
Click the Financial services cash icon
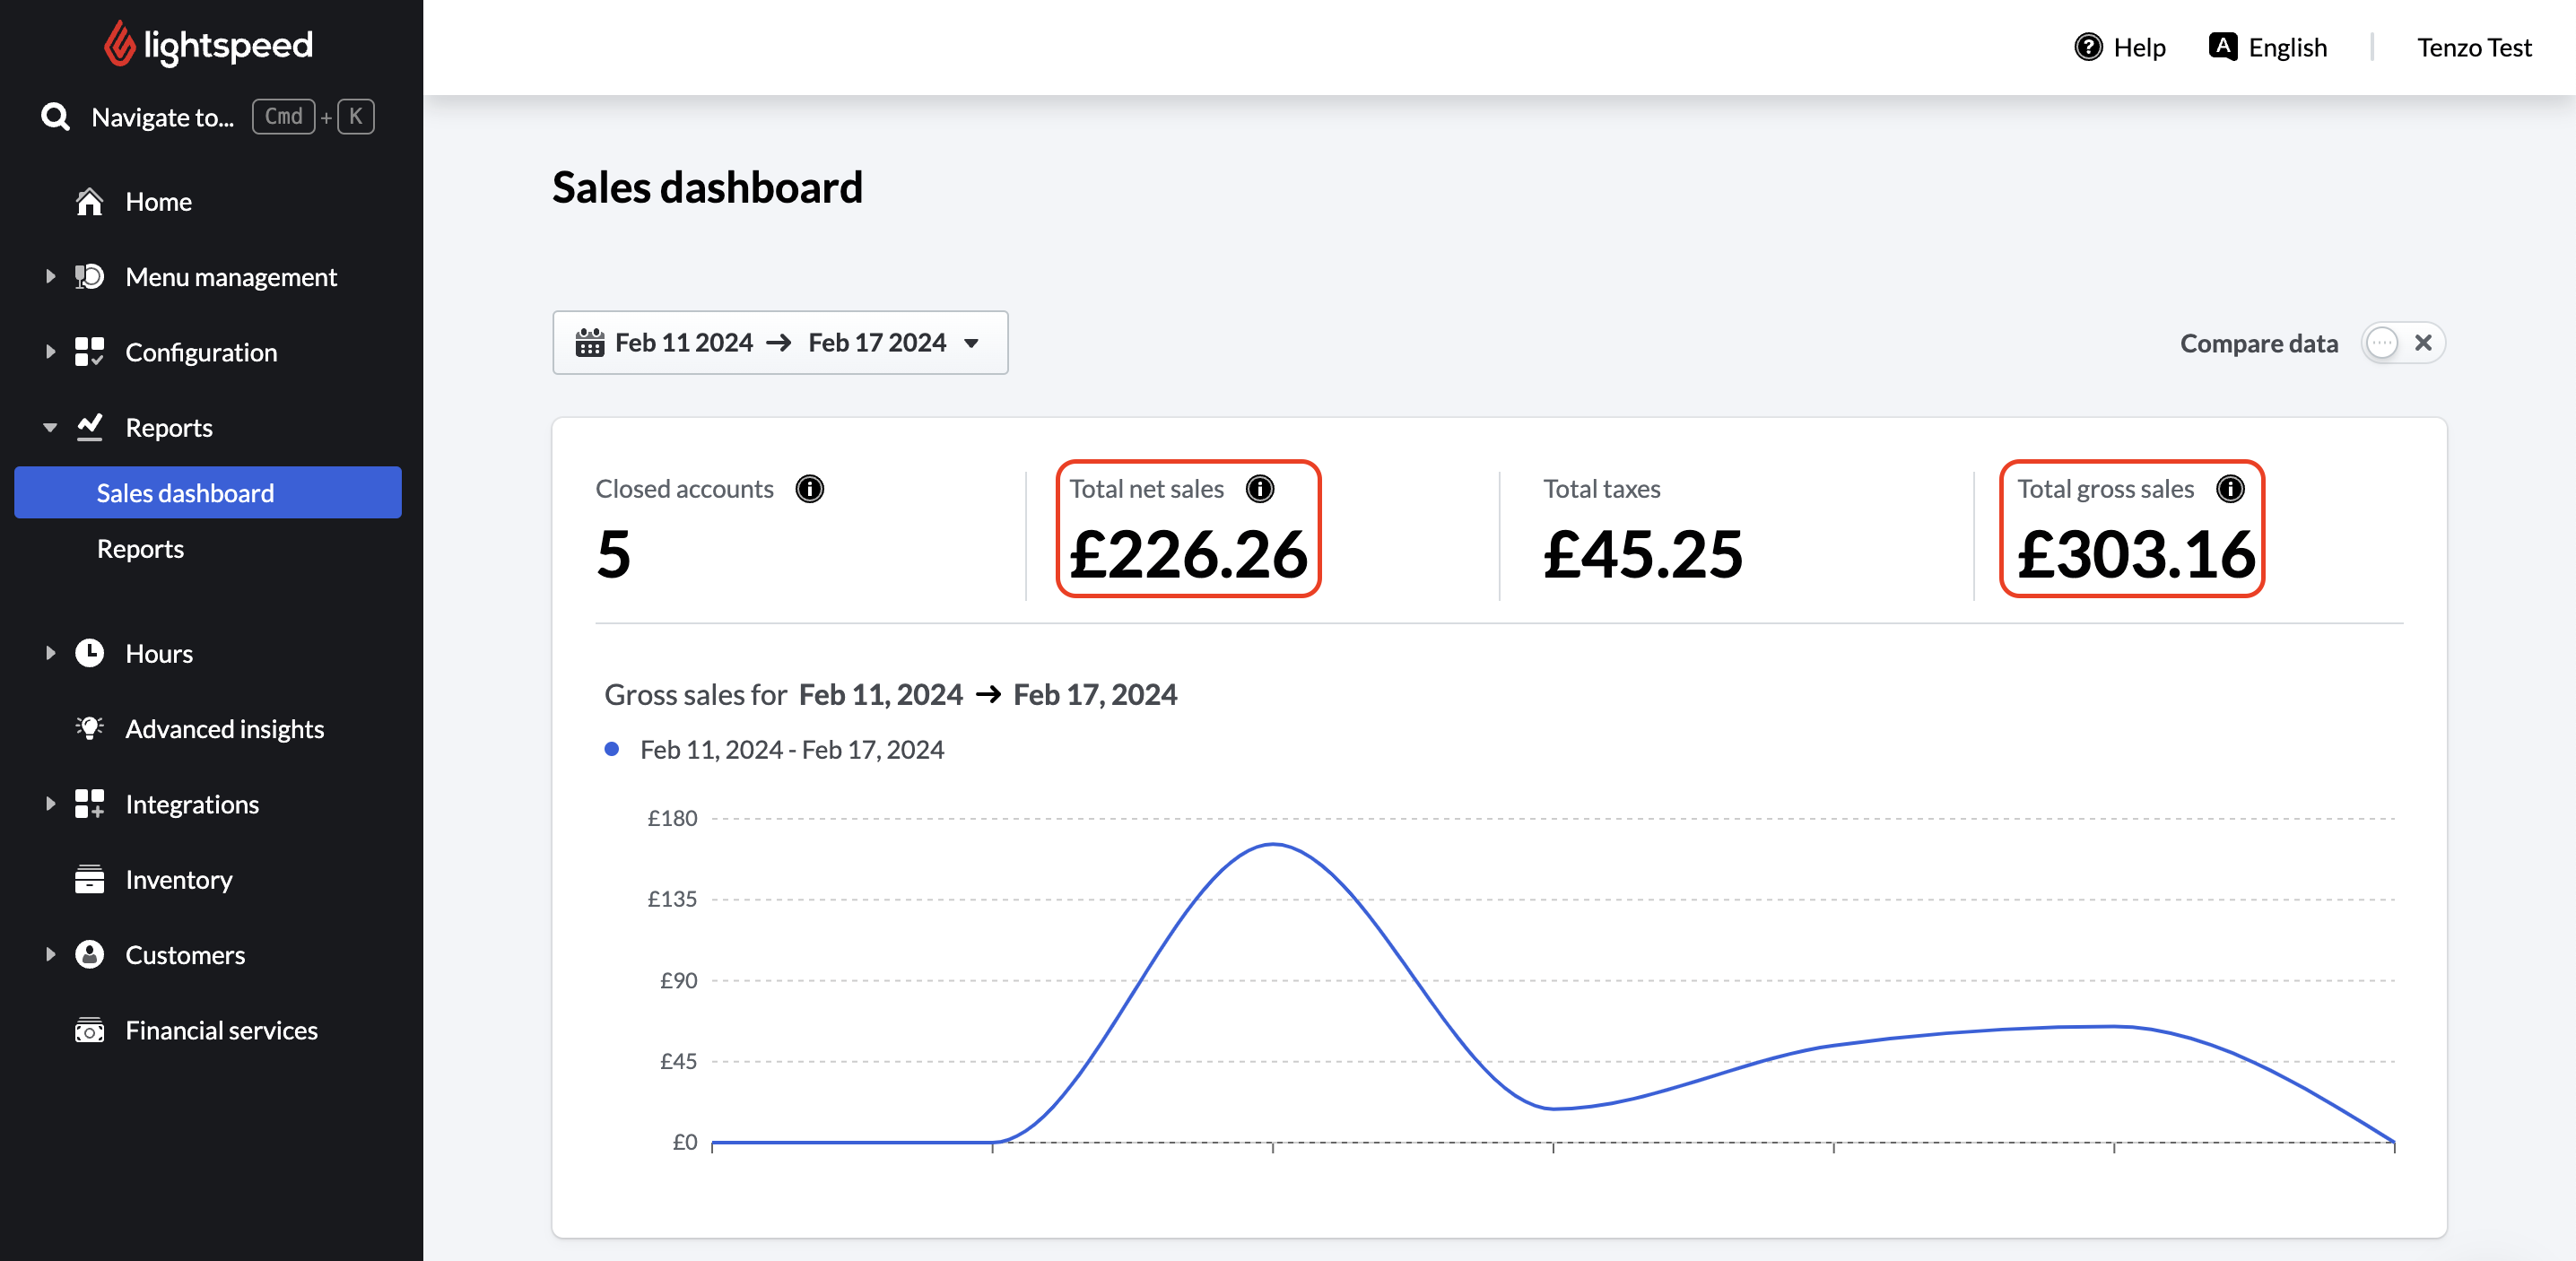tap(89, 1030)
